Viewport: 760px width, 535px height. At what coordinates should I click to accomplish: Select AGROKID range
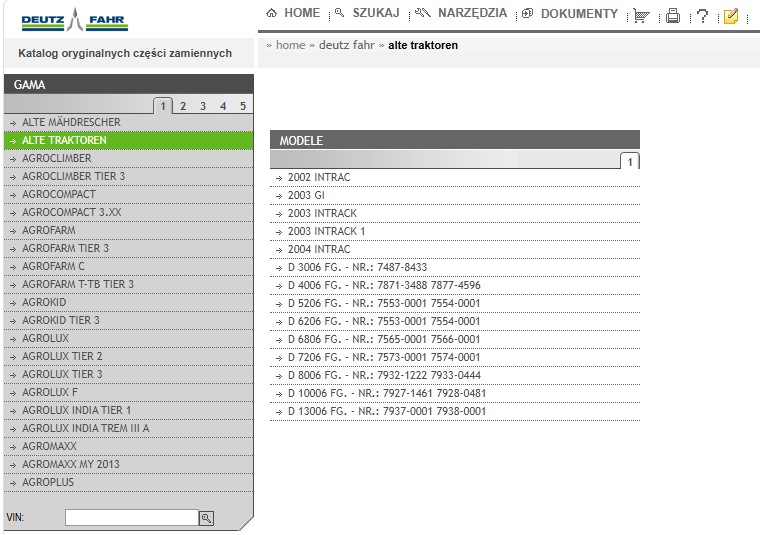point(128,302)
